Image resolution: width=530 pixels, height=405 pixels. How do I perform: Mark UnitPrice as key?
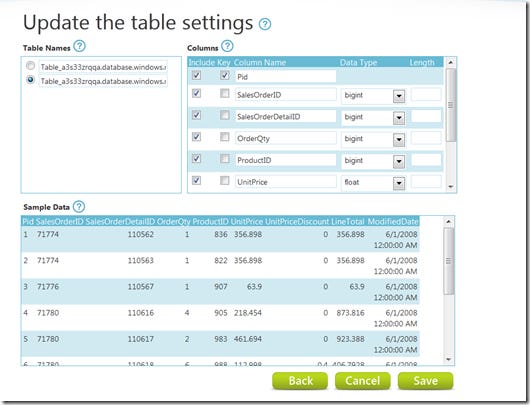point(225,180)
